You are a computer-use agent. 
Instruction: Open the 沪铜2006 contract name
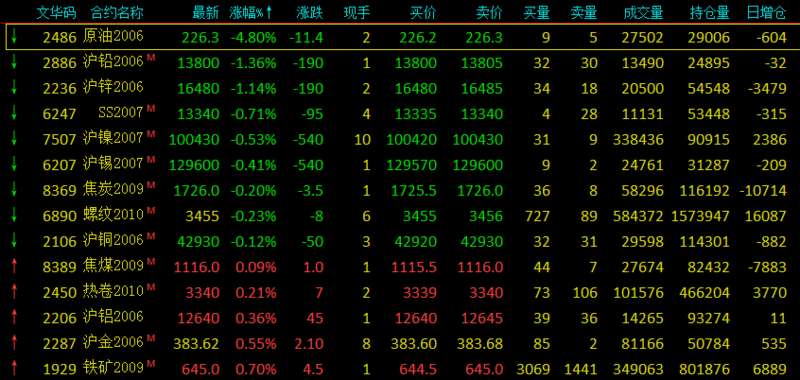click(113, 241)
